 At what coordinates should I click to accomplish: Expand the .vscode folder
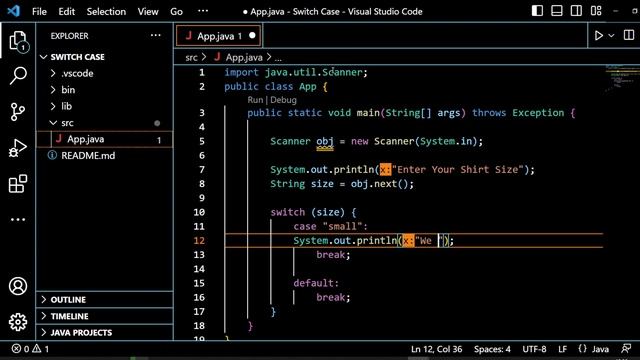[x=77, y=73]
